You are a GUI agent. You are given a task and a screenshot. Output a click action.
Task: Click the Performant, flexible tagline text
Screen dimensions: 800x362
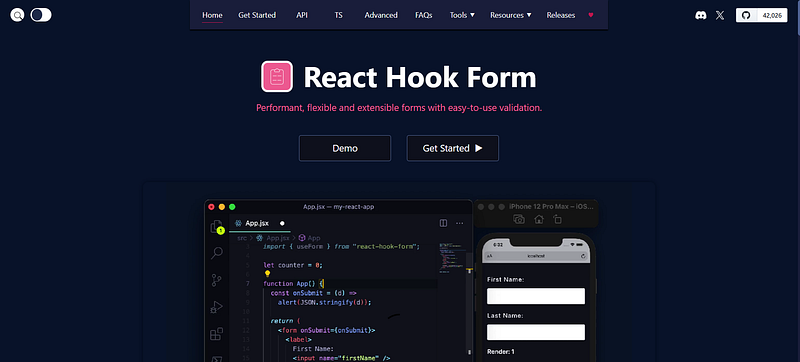(399, 108)
